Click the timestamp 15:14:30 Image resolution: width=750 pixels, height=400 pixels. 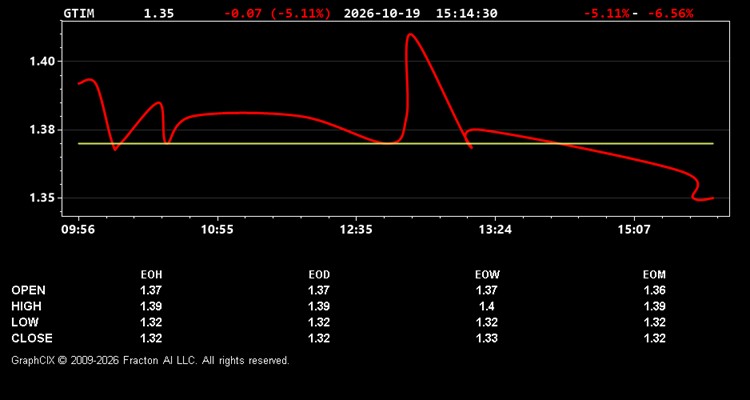point(466,13)
